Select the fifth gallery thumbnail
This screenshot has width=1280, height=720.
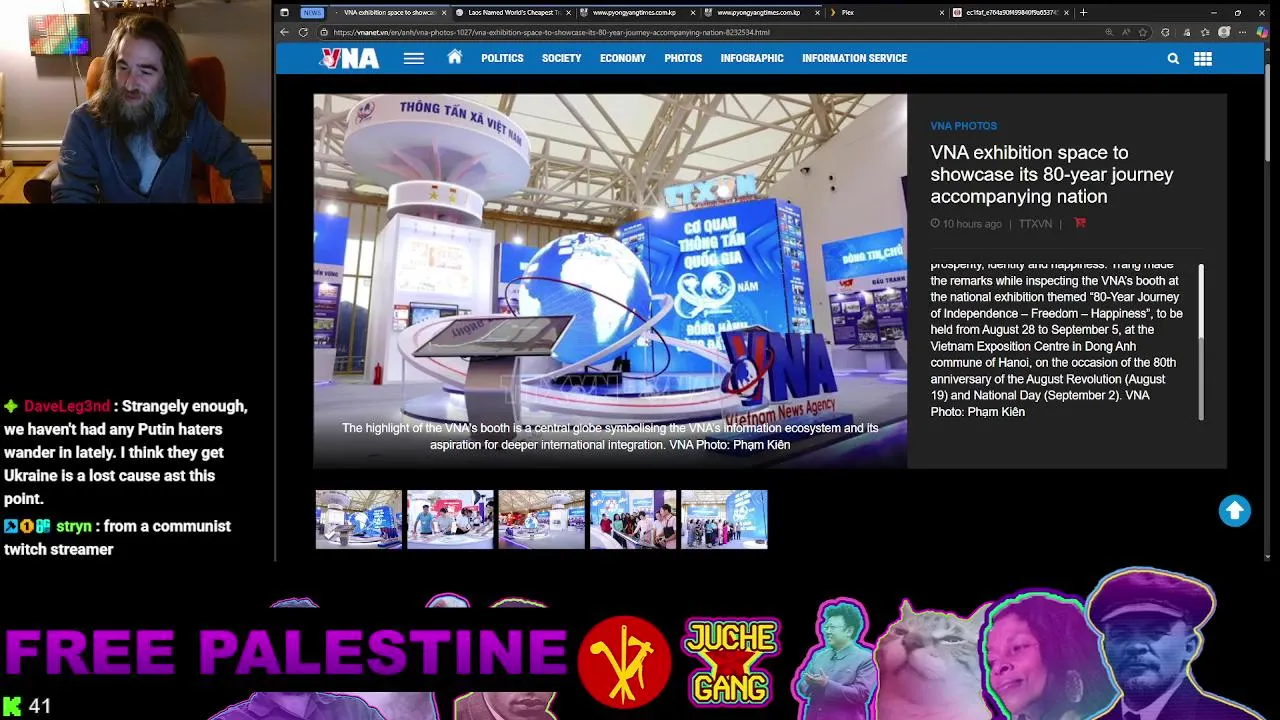click(x=724, y=519)
